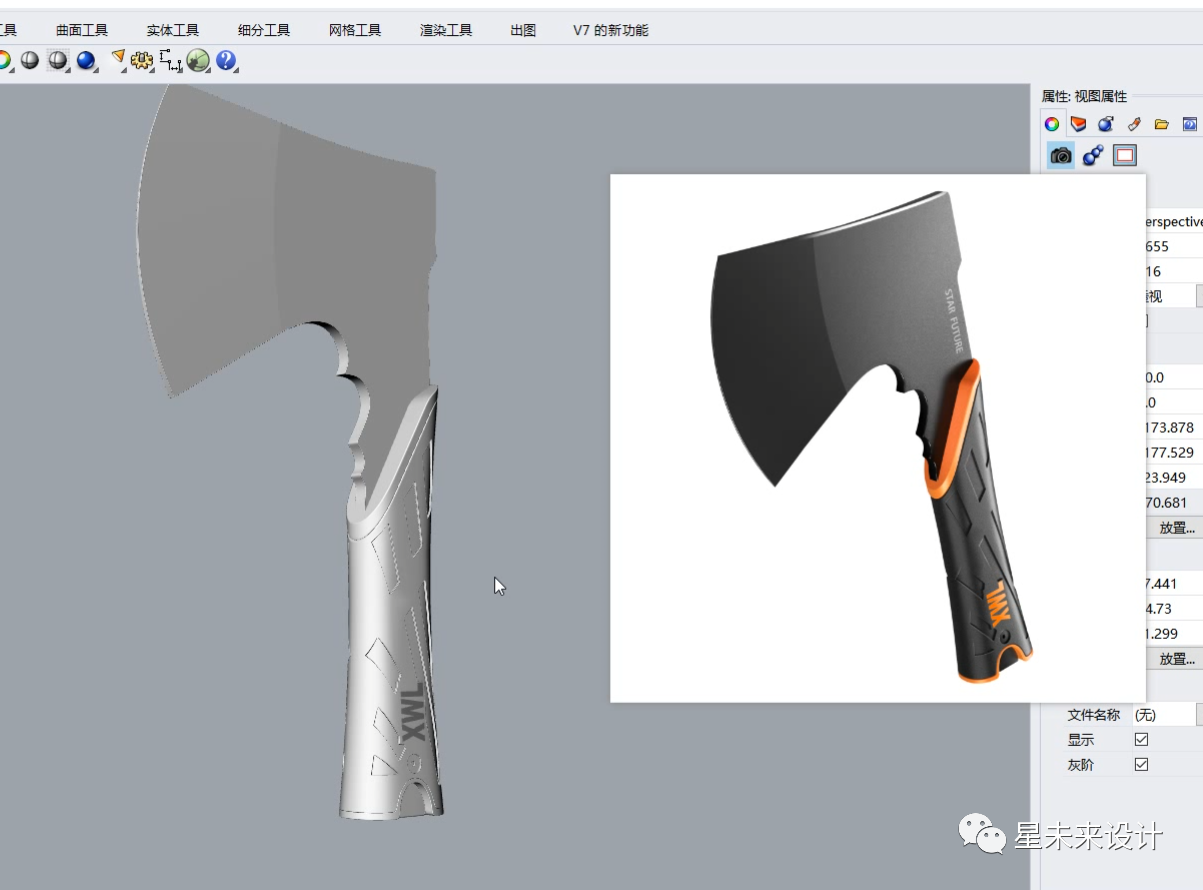Open the 实体工具 tab
The height and width of the screenshot is (890, 1203).
pos(173,30)
